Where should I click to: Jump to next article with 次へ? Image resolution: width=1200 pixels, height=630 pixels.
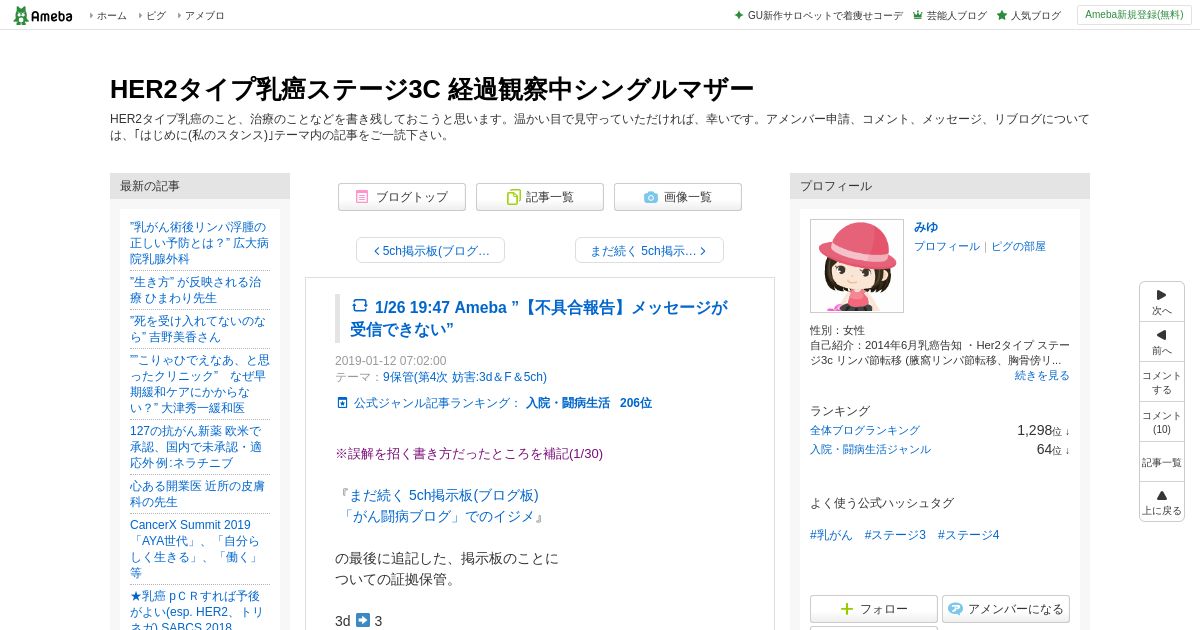click(x=1162, y=302)
